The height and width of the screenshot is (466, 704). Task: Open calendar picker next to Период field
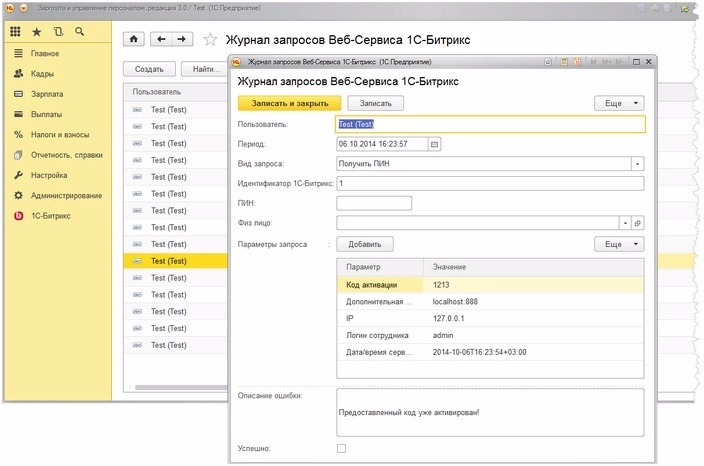click(x=434, y=144)
